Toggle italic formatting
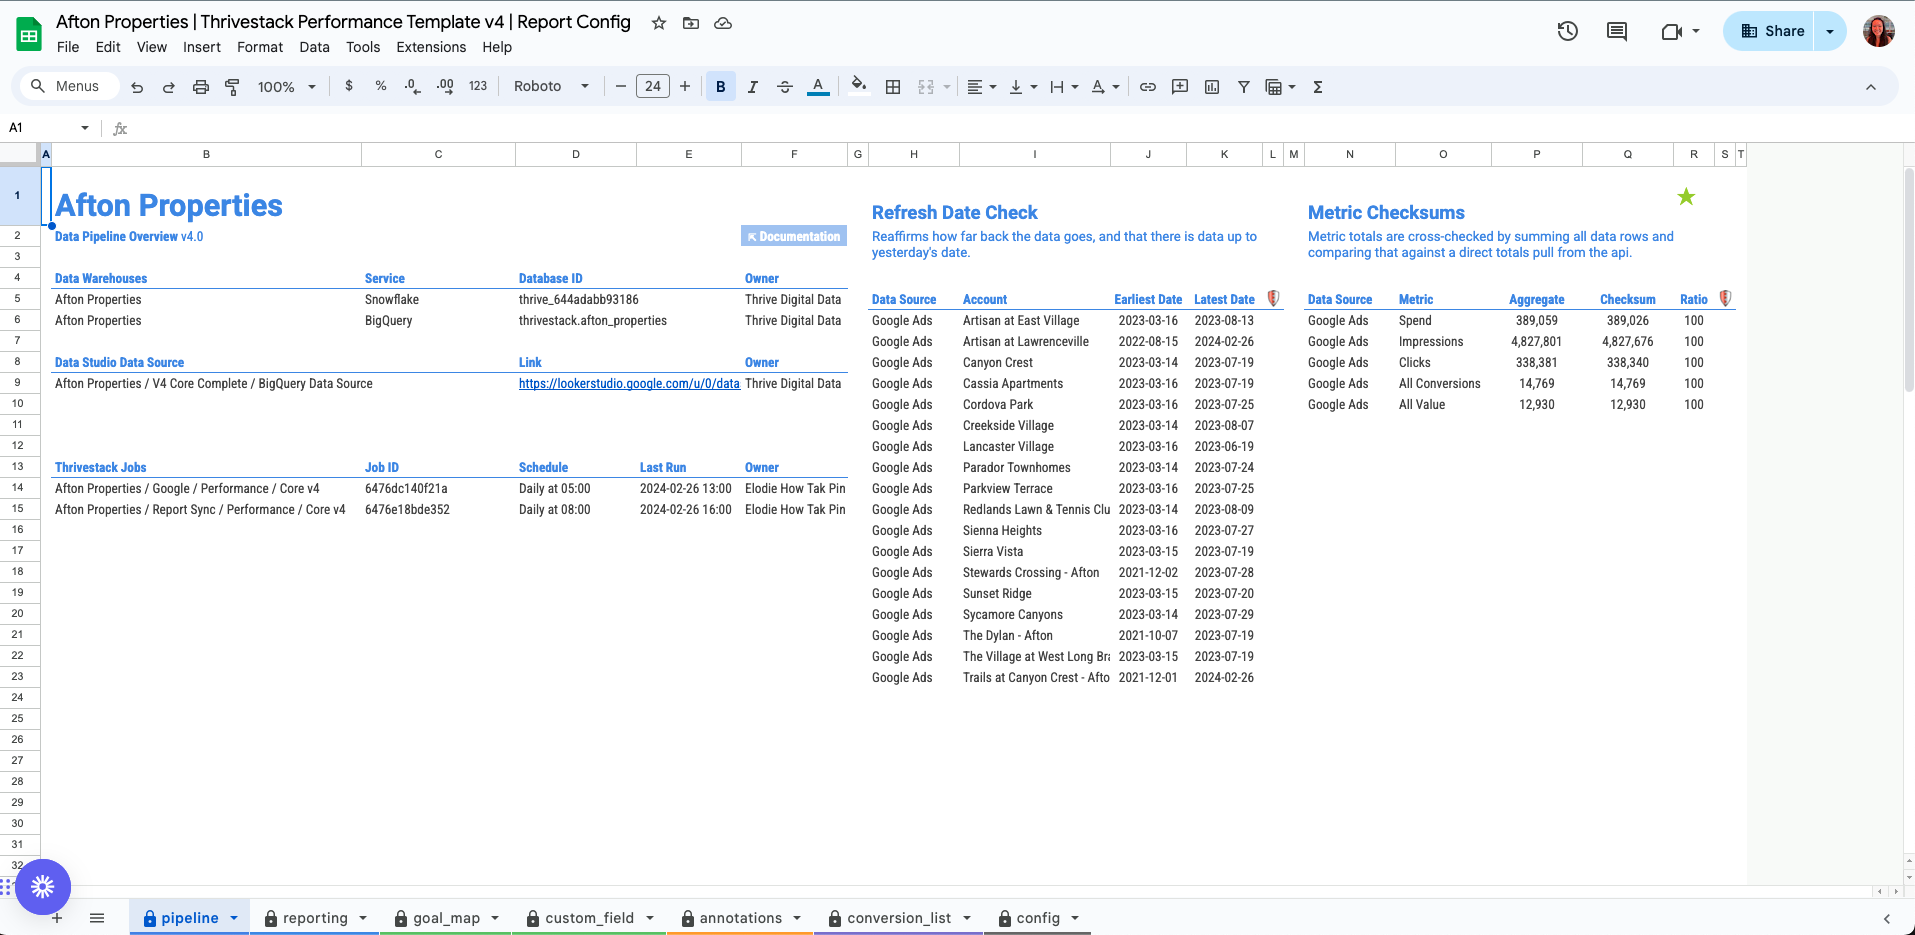This screenshot has height=935, width=1915. tap(753, 87)
